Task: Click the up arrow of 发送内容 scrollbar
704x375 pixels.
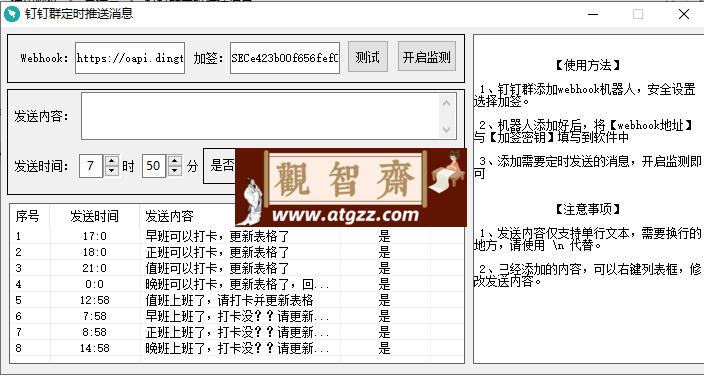Action: (446, 103)
